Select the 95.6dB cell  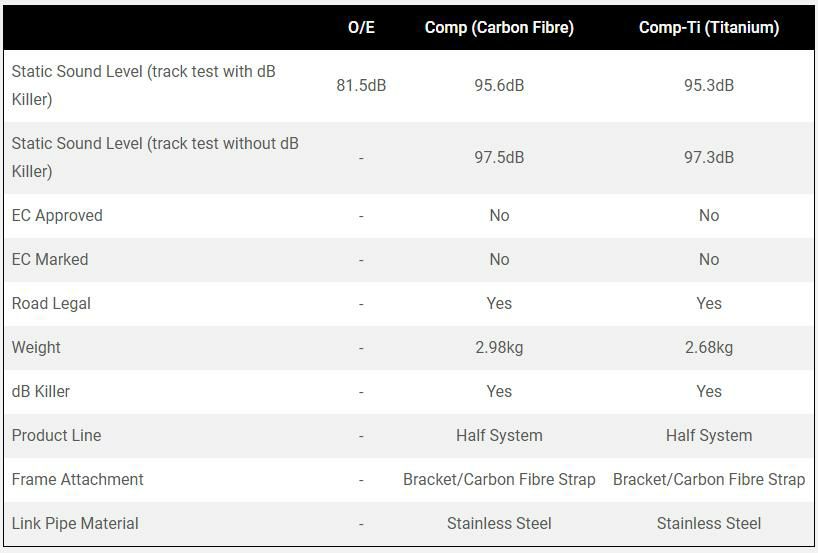click(499, 86)
